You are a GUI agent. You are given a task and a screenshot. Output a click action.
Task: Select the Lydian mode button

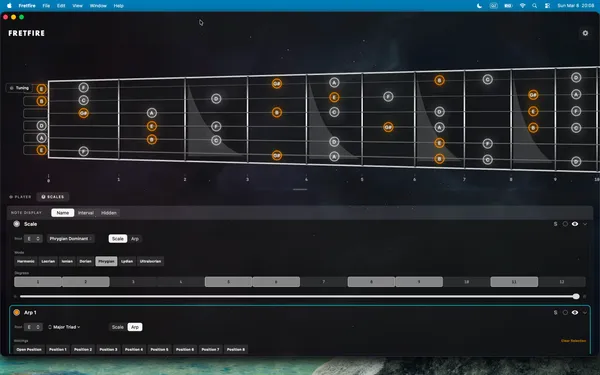tap(127, 261)
